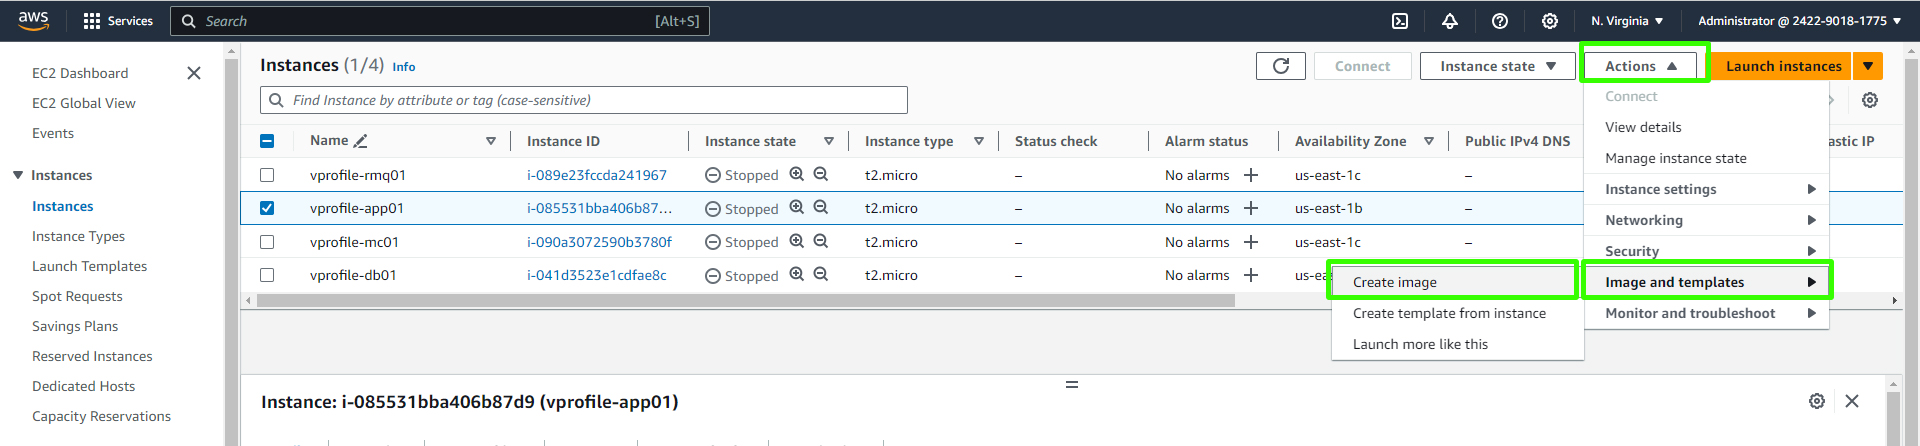Close the instance details panel
Screen dimensions: 1920x446
[1852, 401]
